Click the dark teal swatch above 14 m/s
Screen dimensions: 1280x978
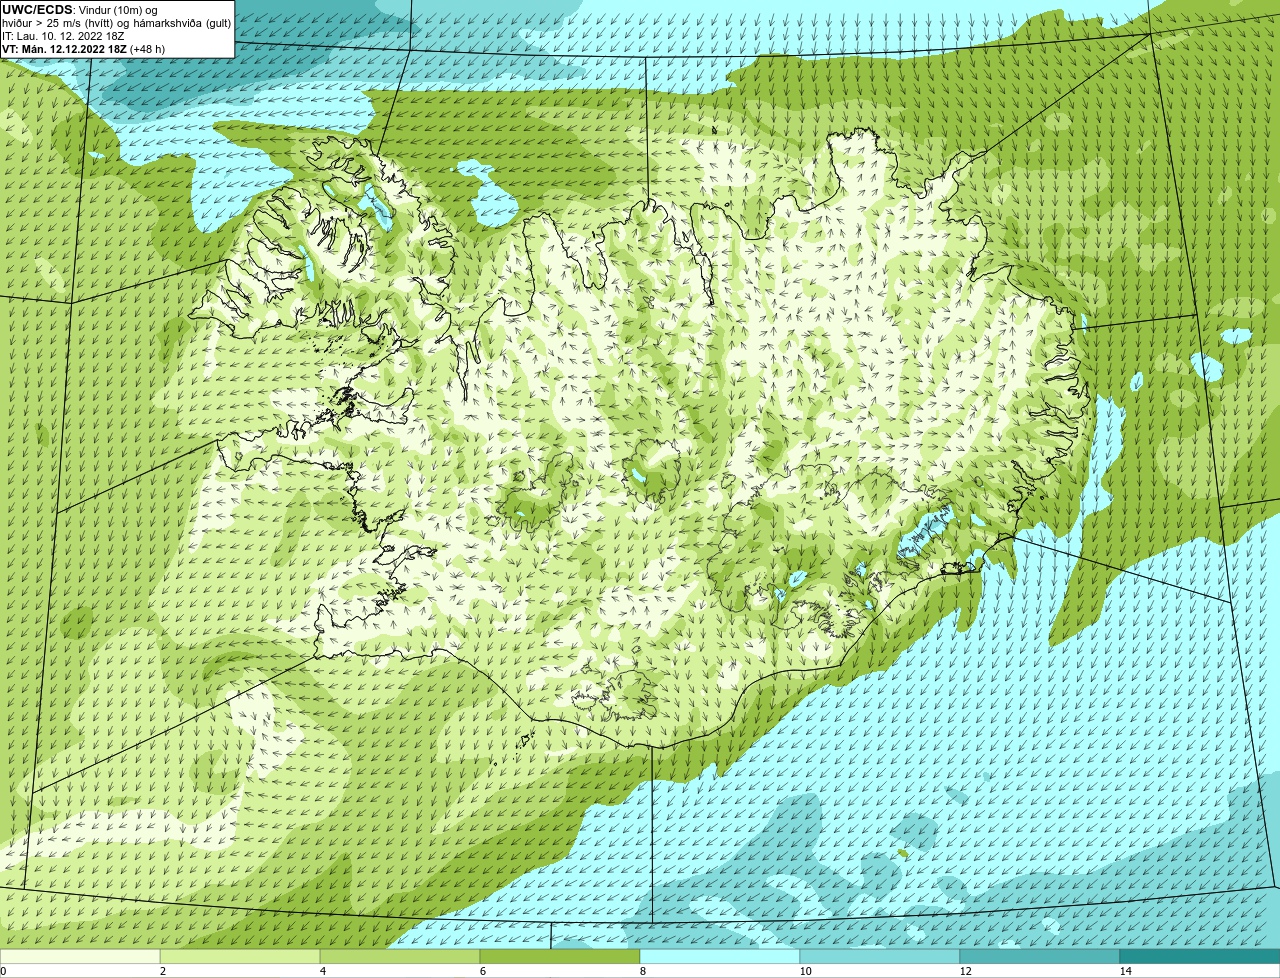coord(1200,956)
